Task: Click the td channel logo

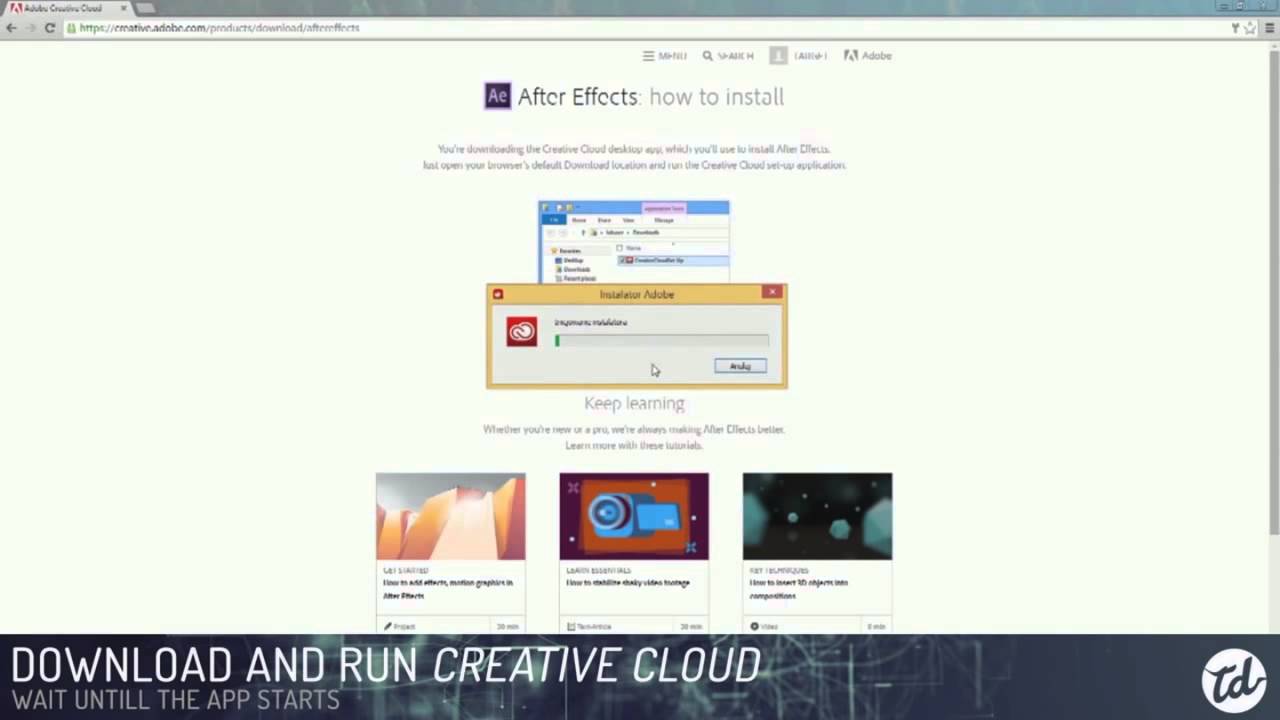Action: (1235, 679)
